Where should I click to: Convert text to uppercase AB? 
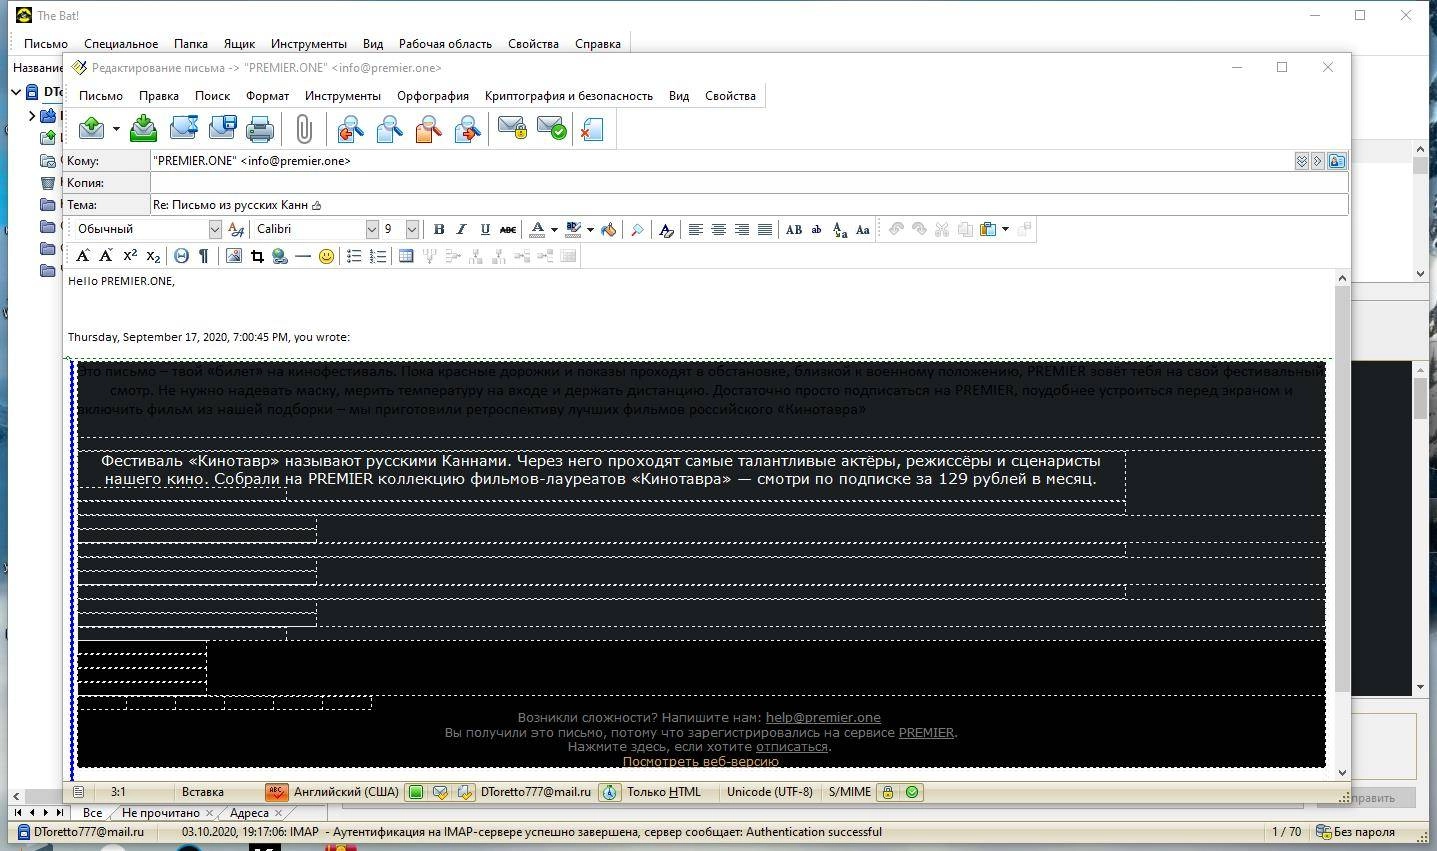coord(793,229)
